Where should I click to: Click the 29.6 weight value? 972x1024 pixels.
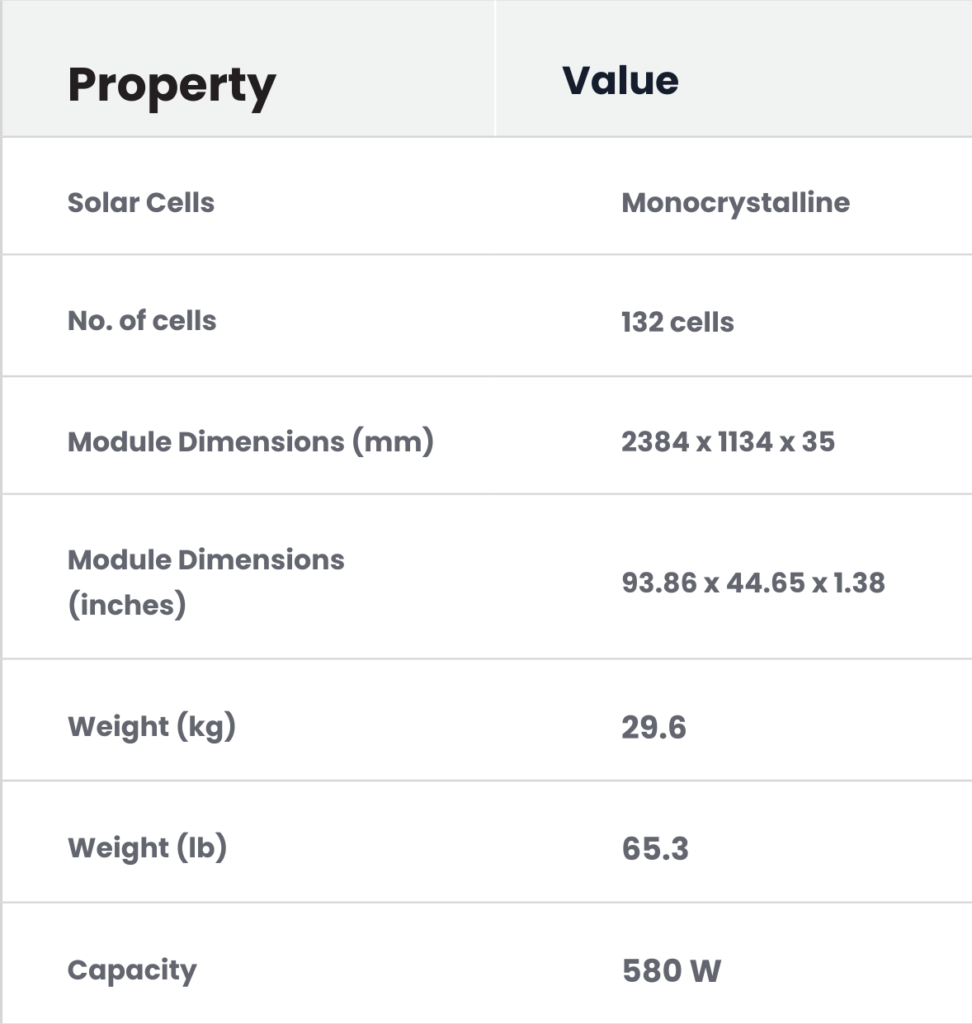tap(654, 728)
